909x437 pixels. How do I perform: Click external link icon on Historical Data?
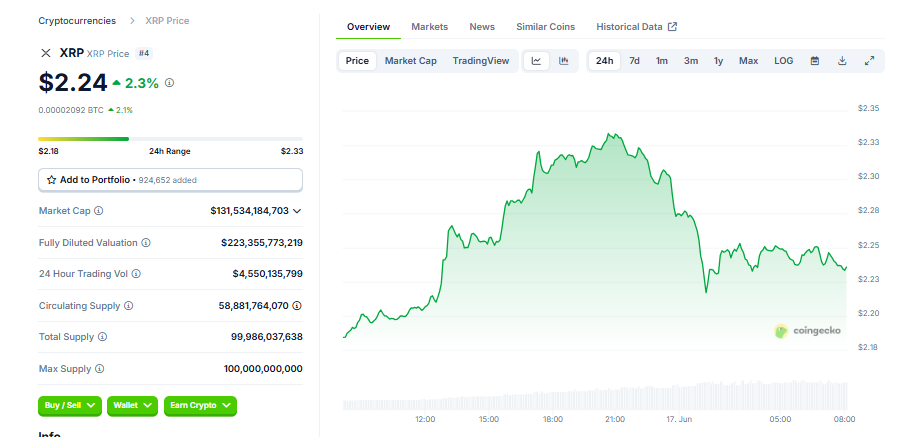(x=672, y=27)
